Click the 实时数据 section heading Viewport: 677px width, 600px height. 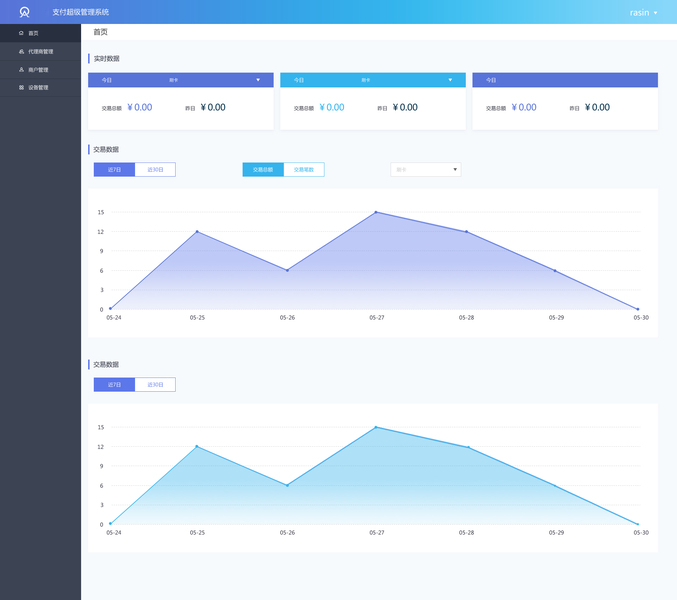pyautogui.click(x=107, y=59)
